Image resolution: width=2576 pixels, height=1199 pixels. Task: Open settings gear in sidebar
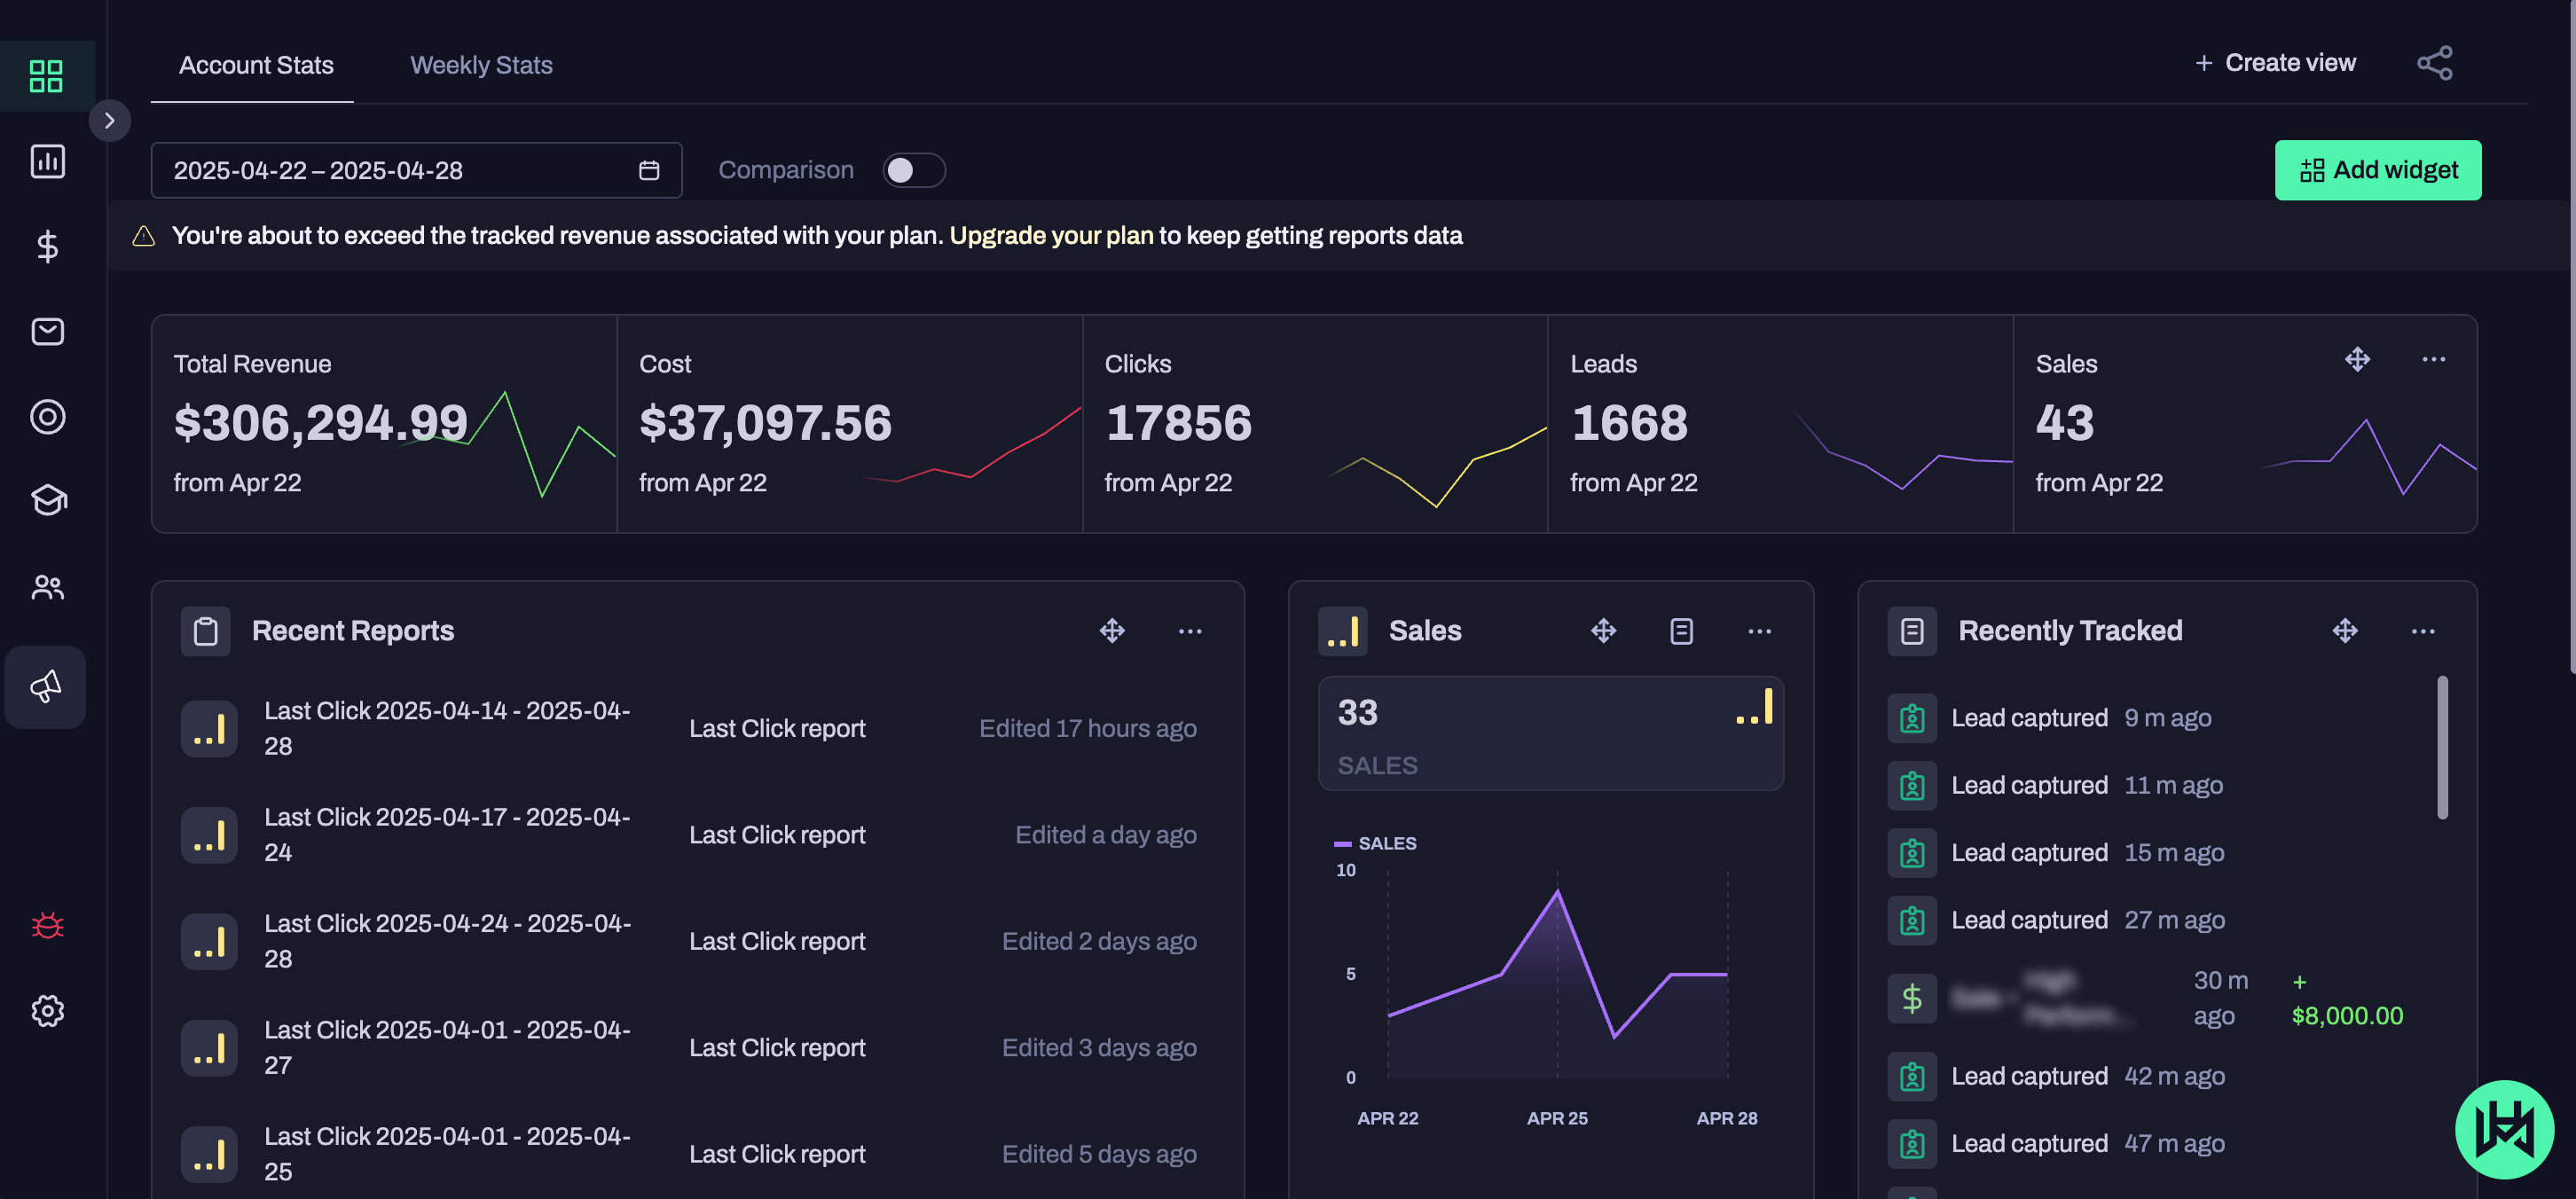click(47, 1010)
